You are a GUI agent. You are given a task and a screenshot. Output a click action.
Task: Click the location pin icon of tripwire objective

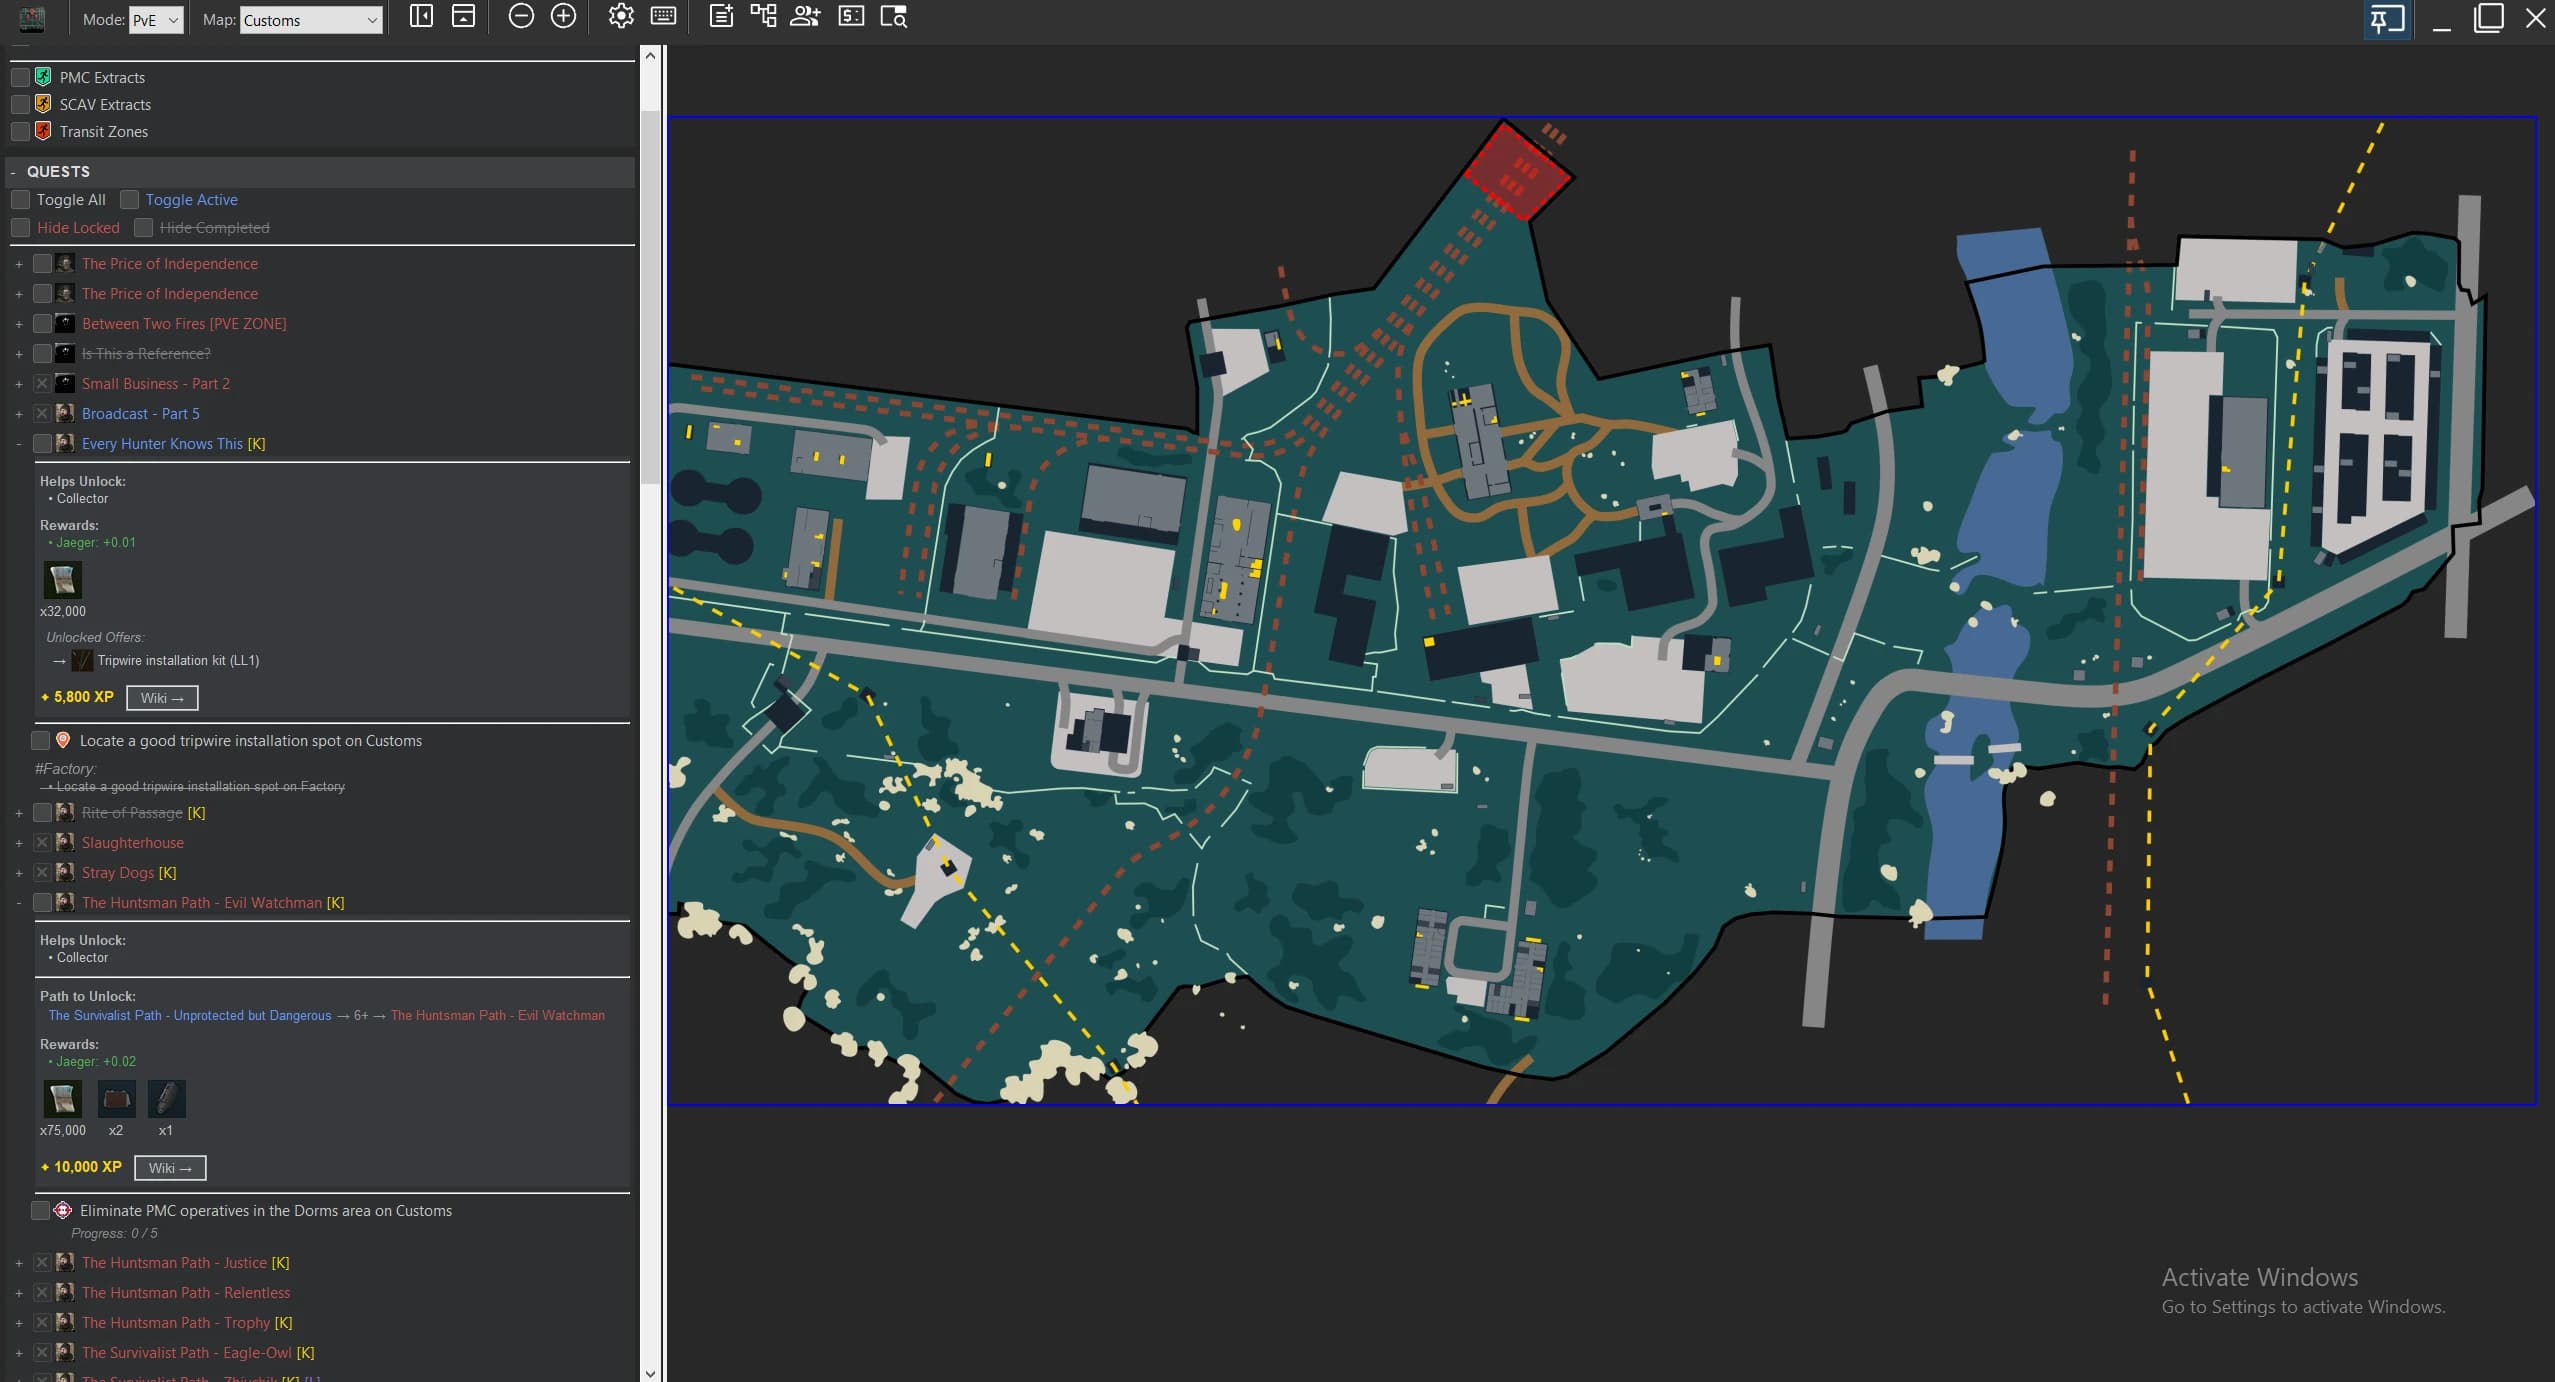(x=63, y=740)
